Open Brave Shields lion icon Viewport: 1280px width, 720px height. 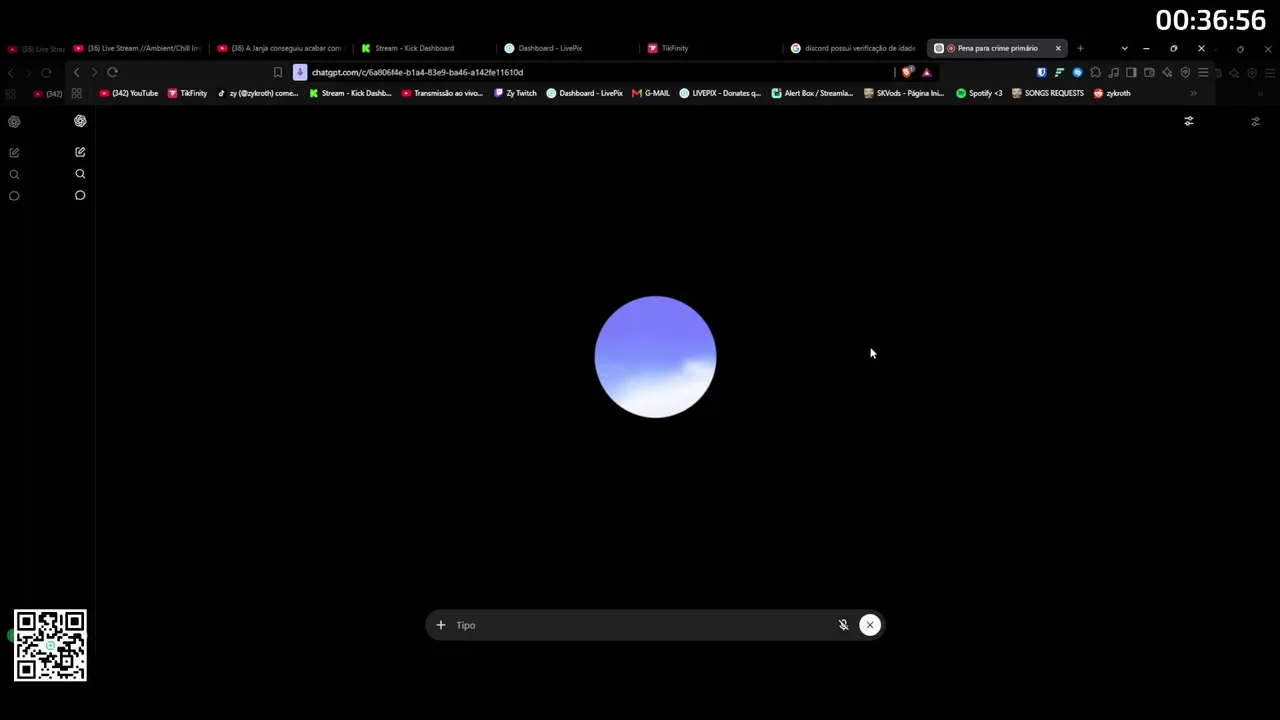(907, 72)
